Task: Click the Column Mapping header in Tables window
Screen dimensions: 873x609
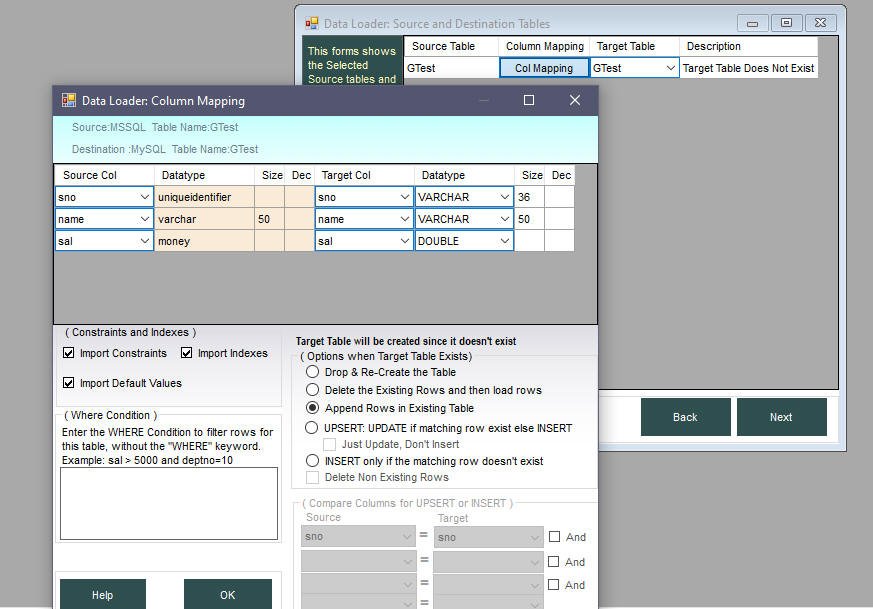Action: click(x=544, y=46)
